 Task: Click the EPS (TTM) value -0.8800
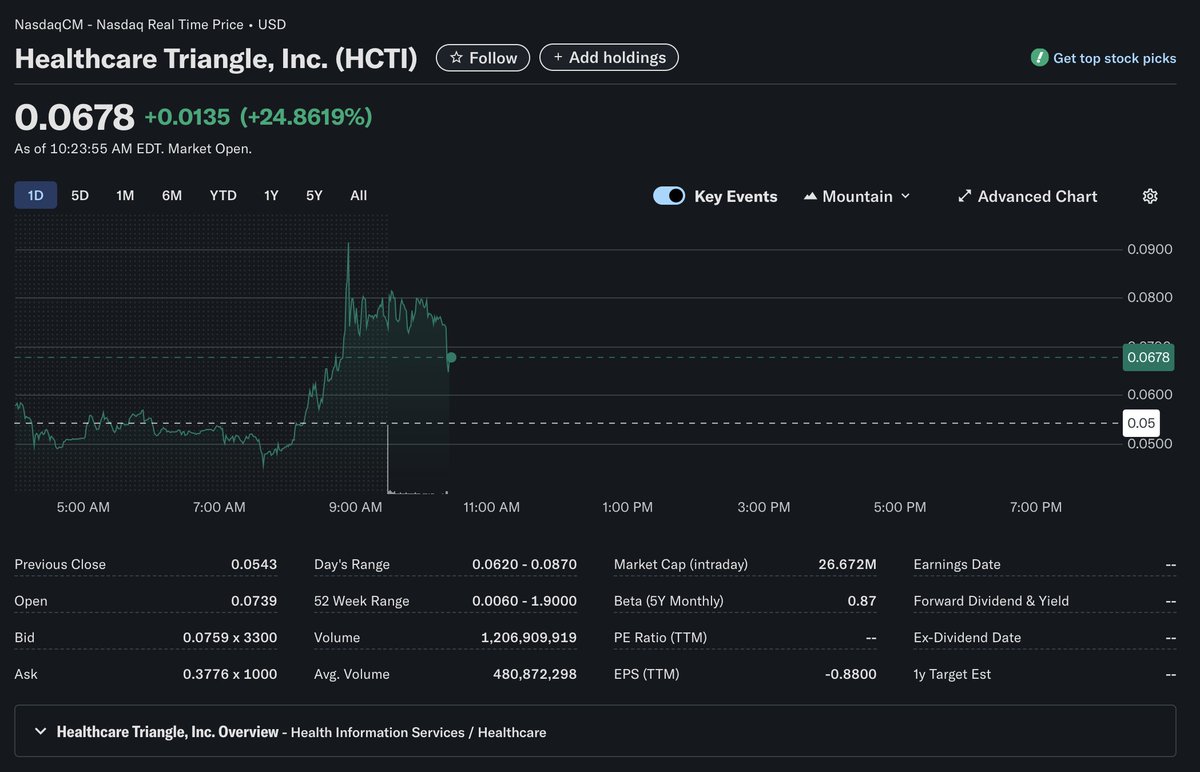[x=851, y=674]
